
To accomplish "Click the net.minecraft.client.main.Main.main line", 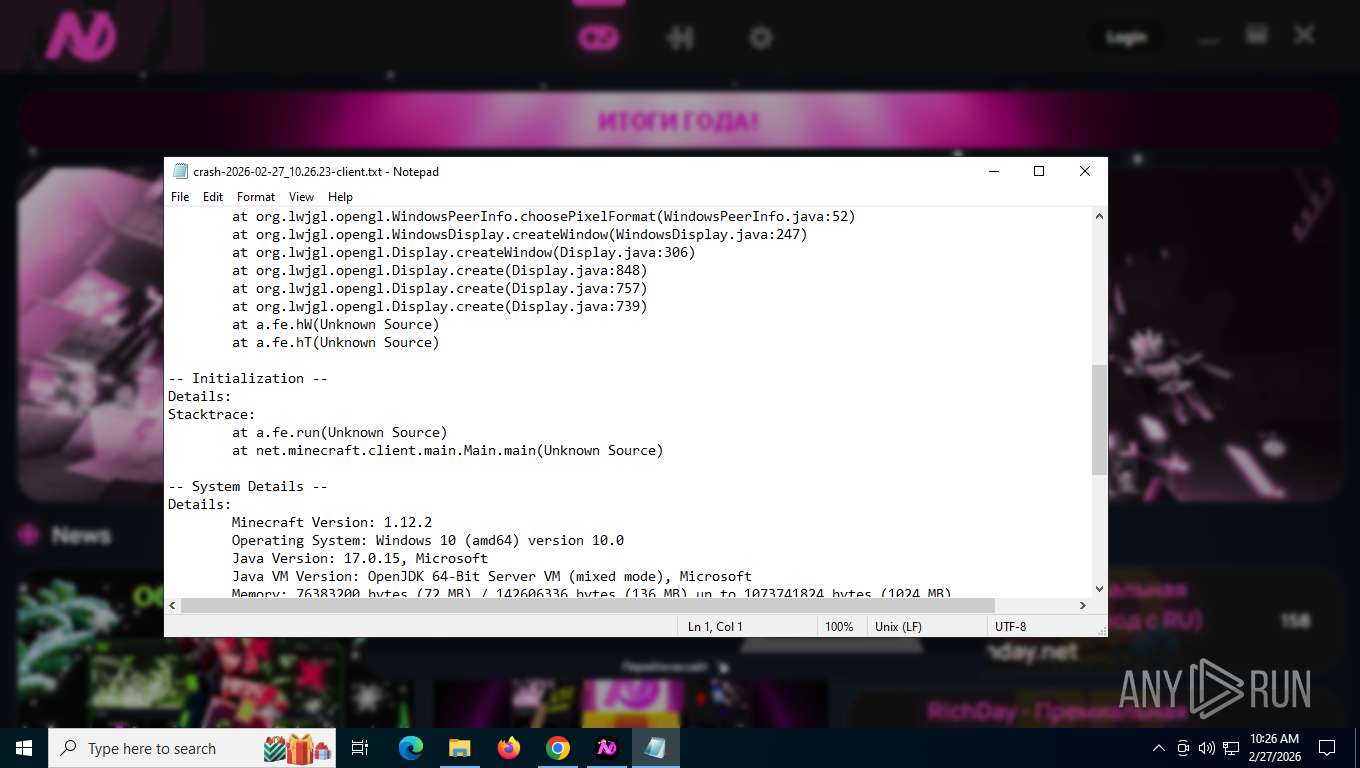I will [448, 450].
